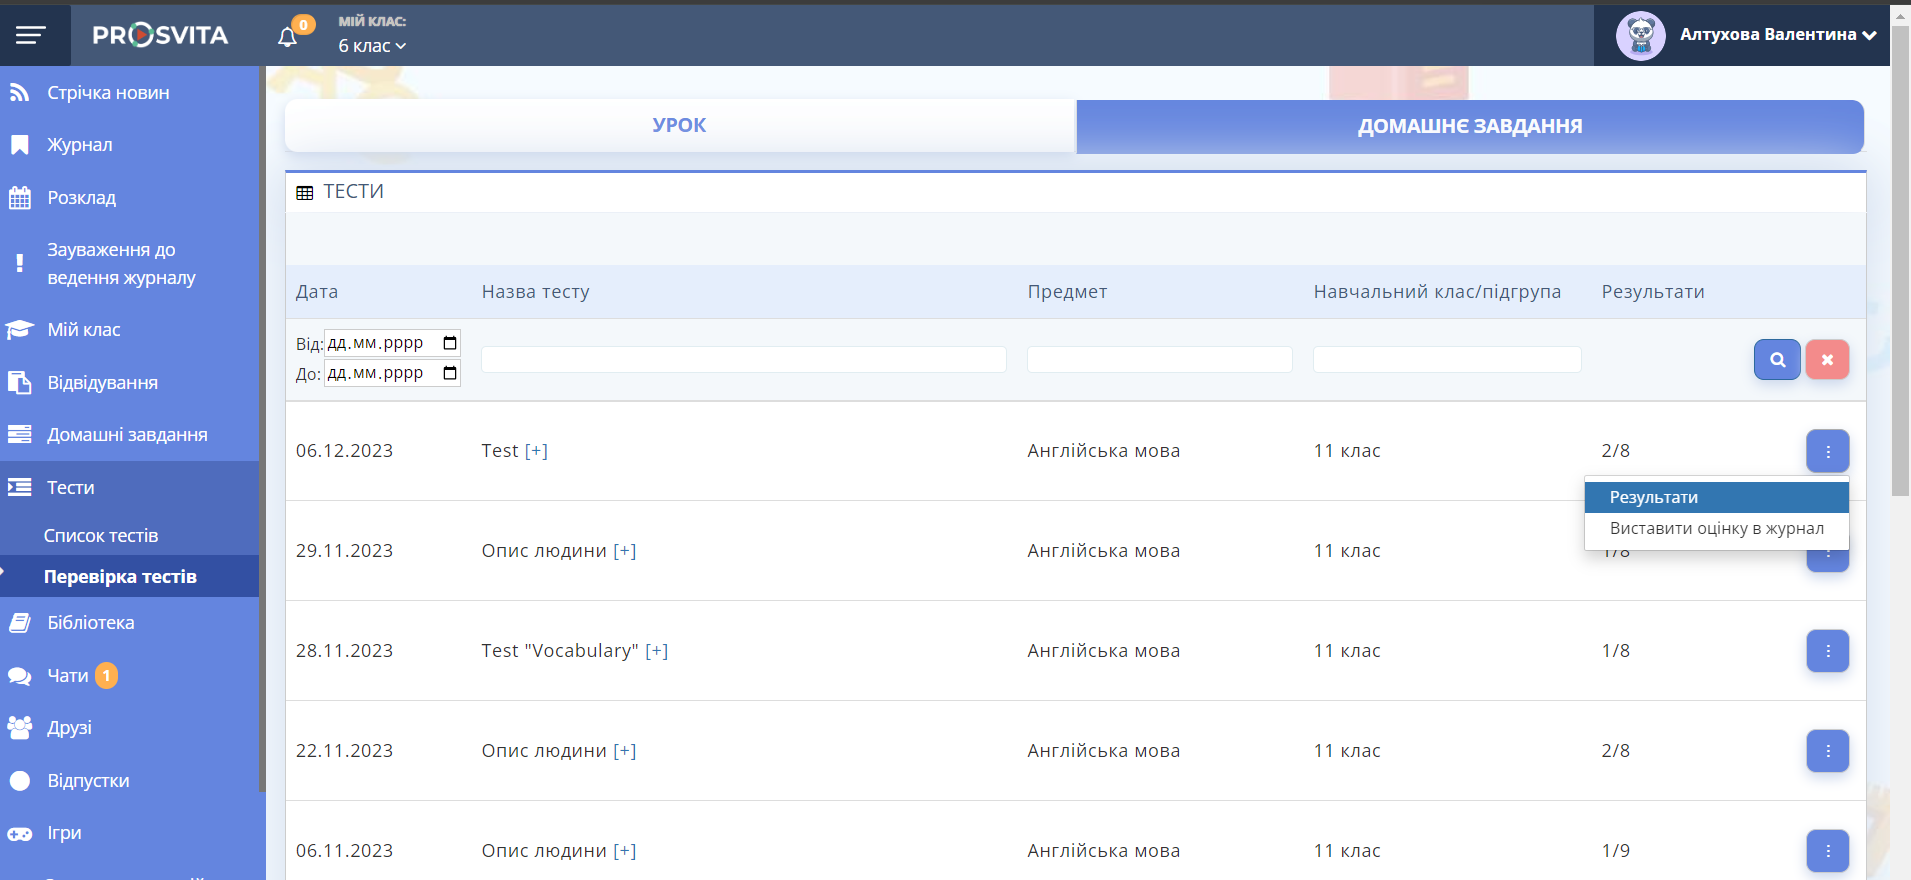Open calendar picker in the 'Від' date field
Viewport: 1911px width, 880px height.
(450, 344)
